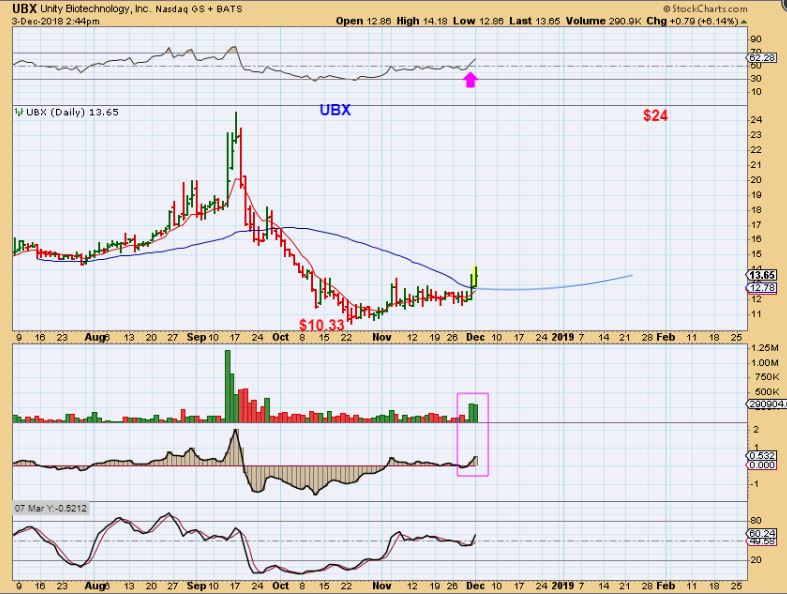Click the 500K label on volume axis

pyautogui.click(x=766, y=392)
